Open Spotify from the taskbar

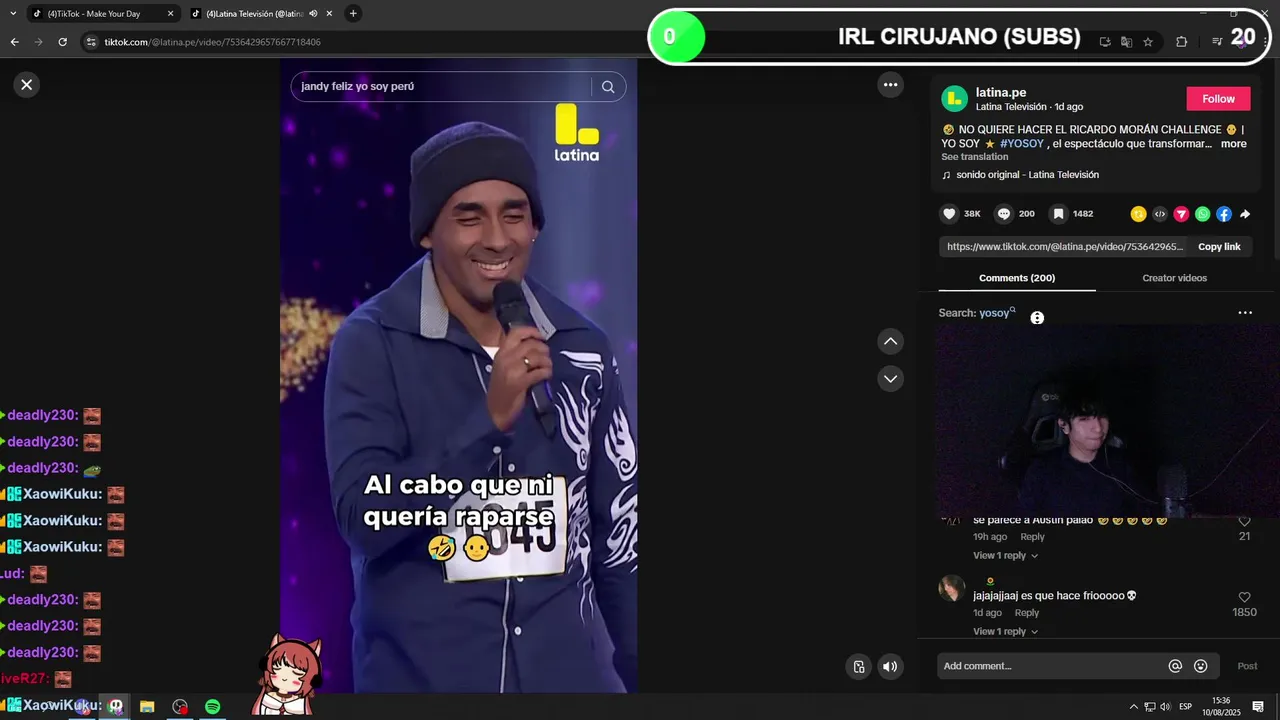click(212, 707)
